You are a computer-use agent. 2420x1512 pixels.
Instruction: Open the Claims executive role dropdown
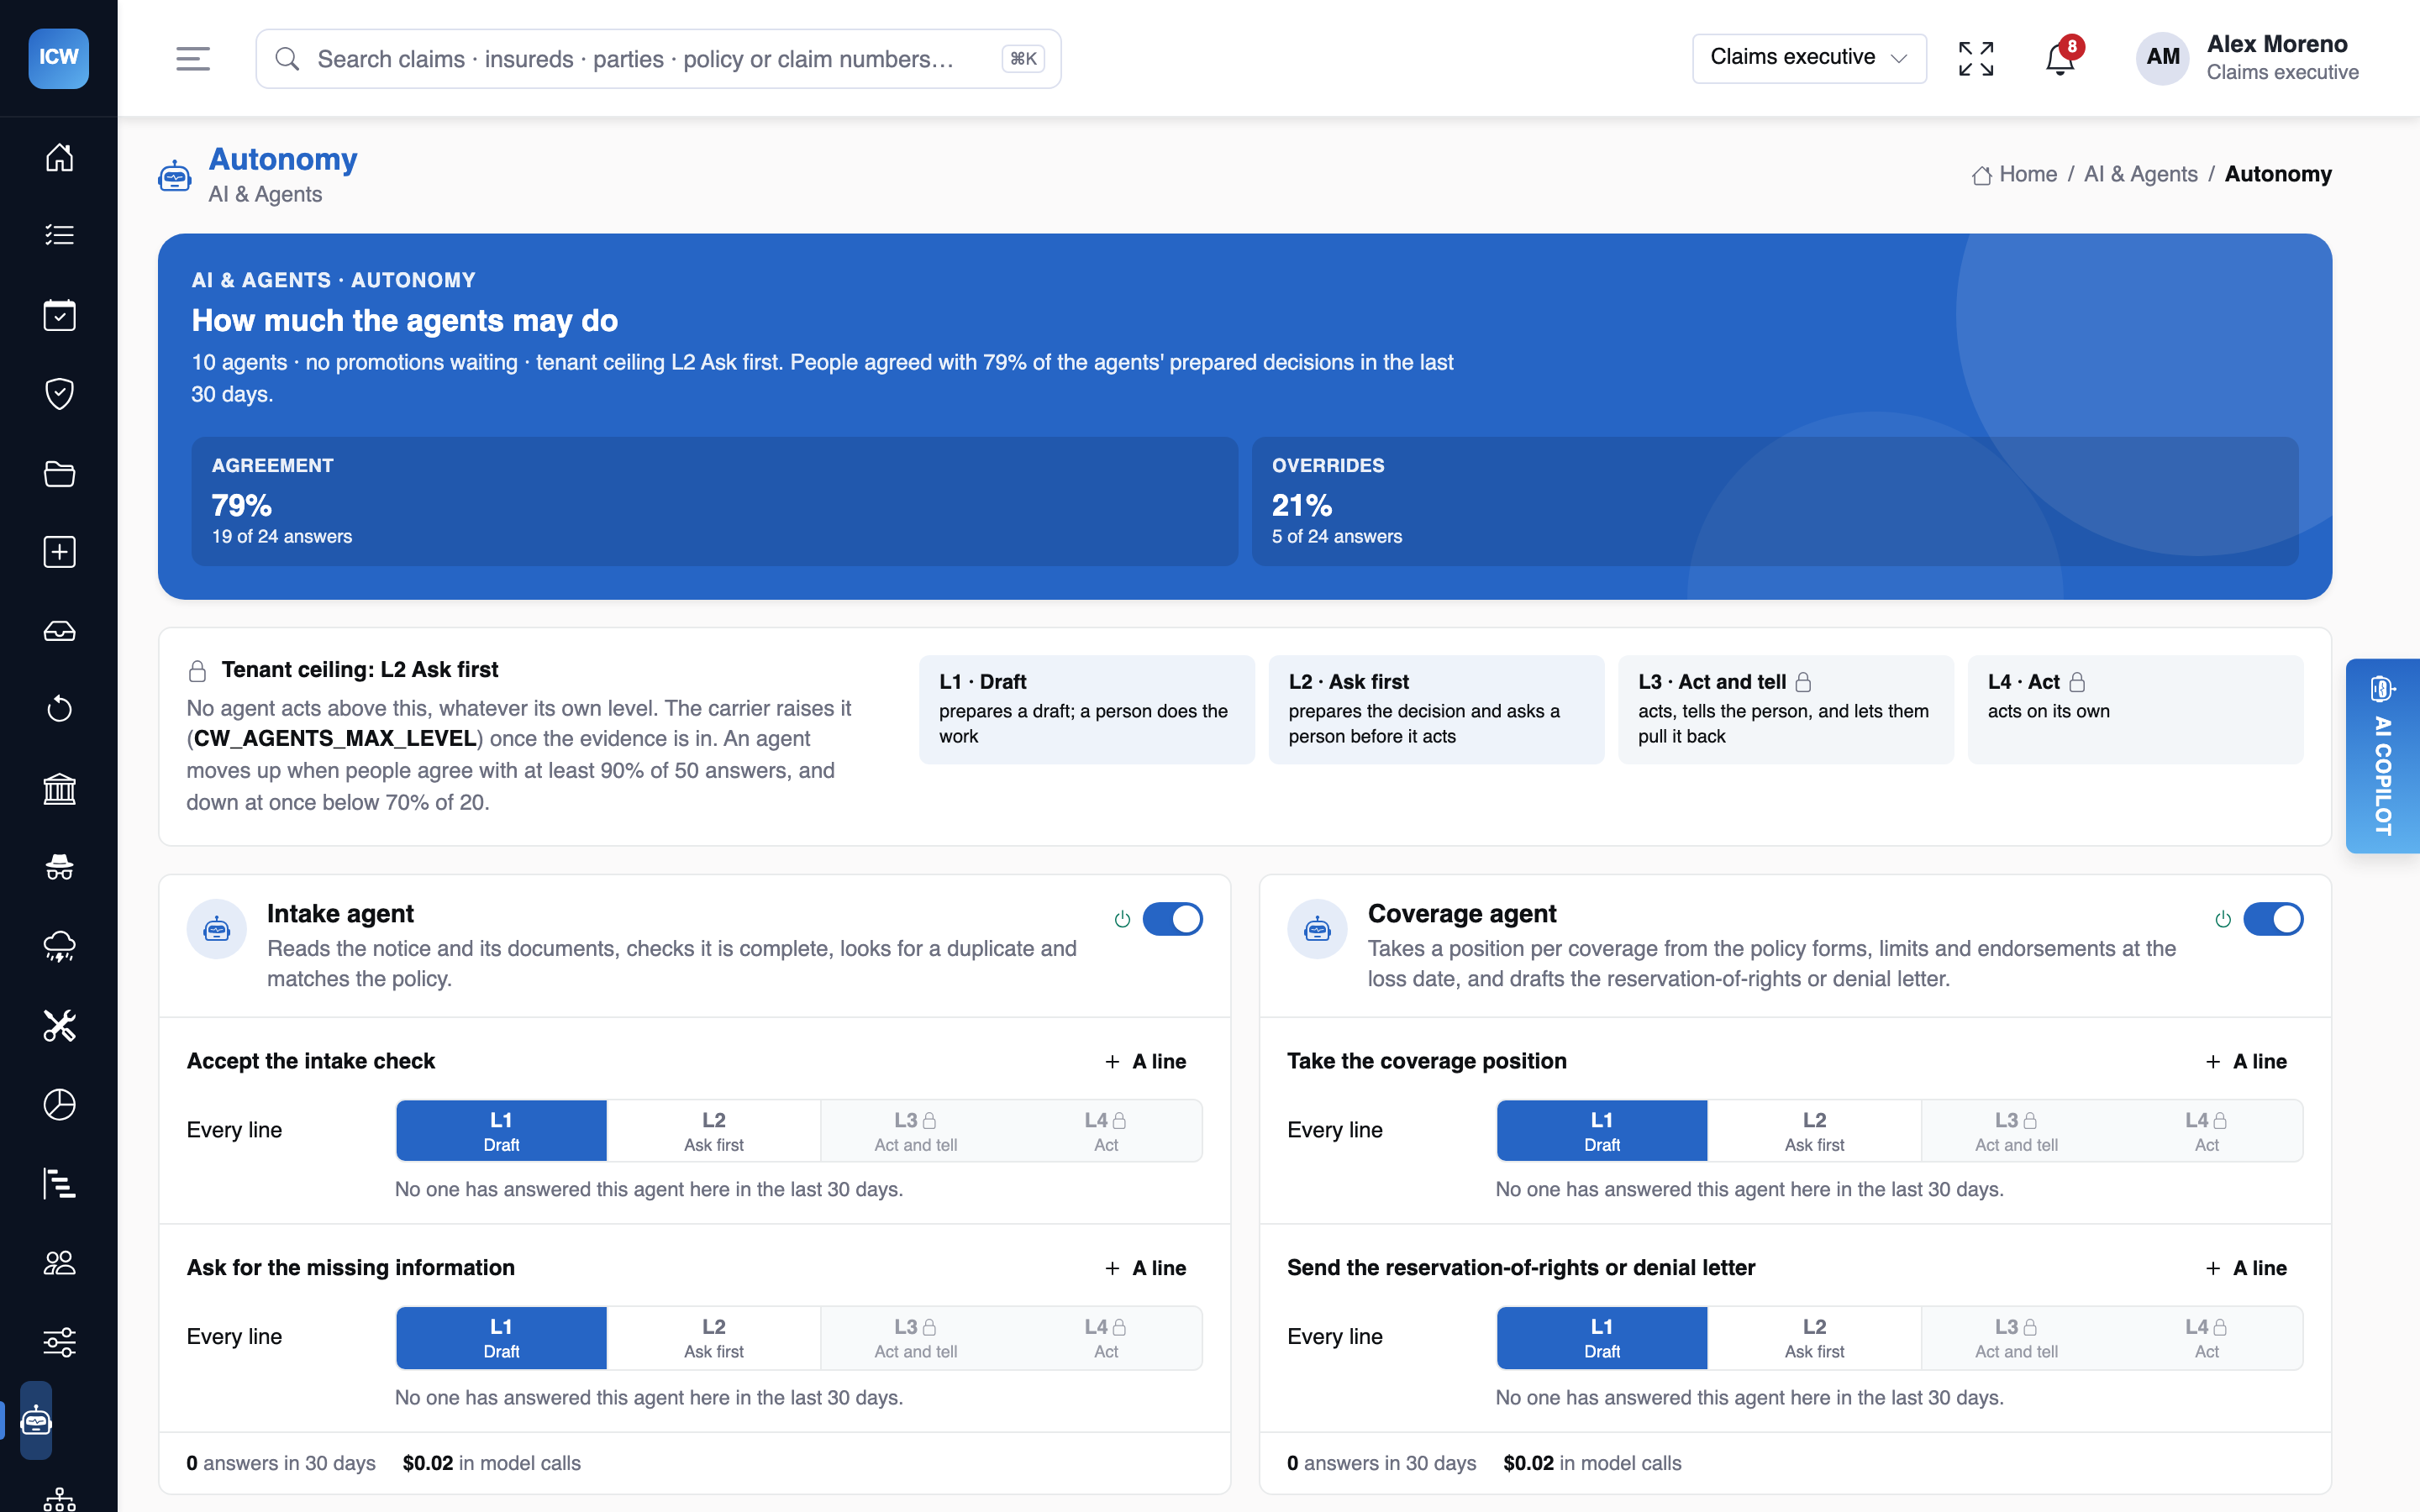tap(1809, 58)
